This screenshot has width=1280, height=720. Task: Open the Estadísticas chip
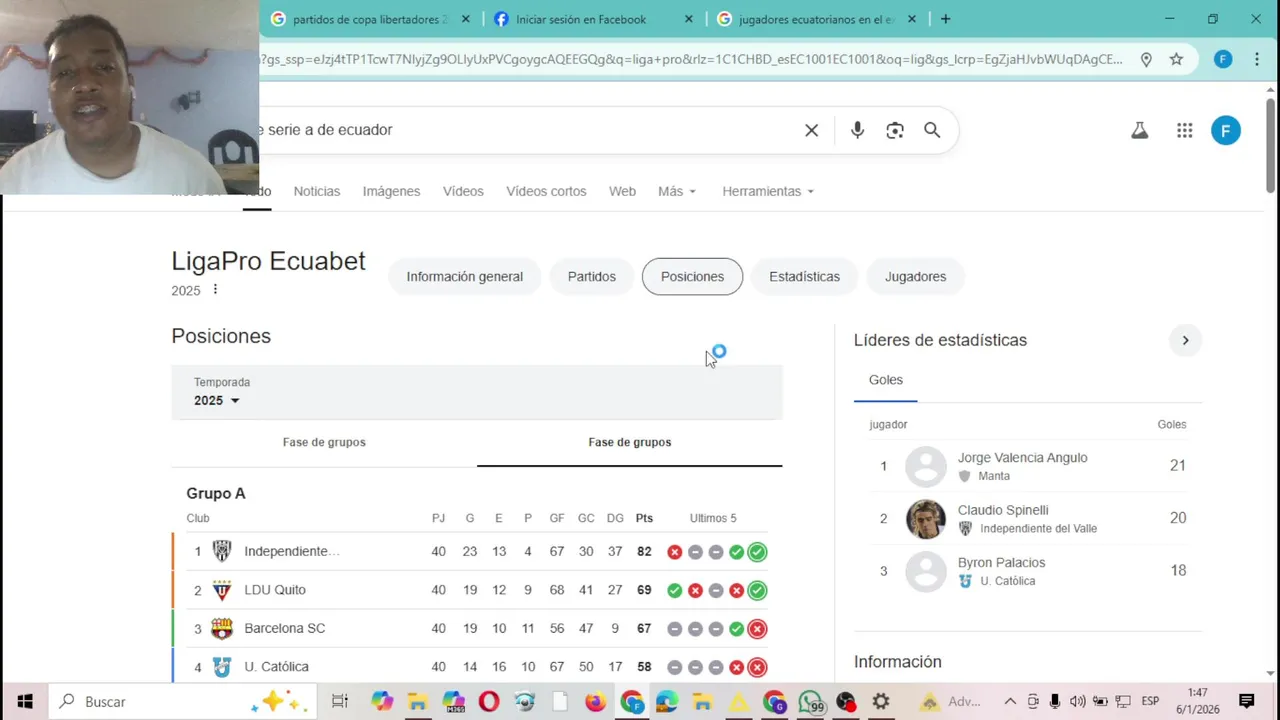tap(805, 277)
